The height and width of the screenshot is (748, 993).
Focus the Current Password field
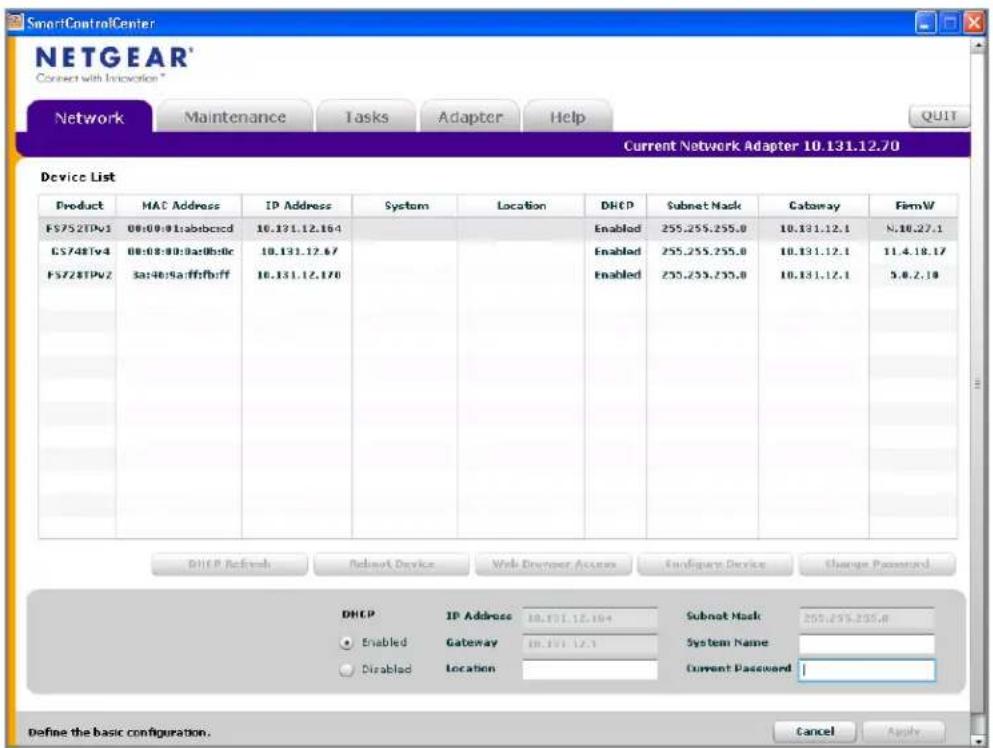(866, 669)
